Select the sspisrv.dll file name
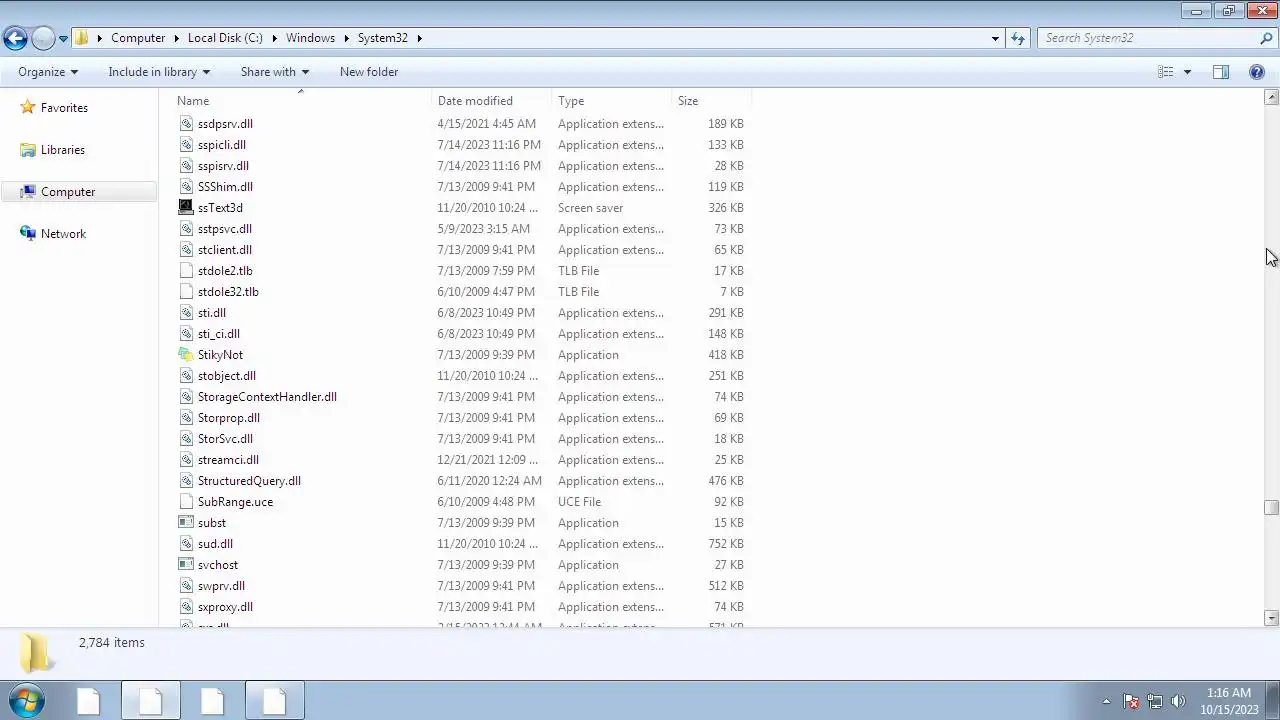Screen dimensions: 1280x720 223,166
